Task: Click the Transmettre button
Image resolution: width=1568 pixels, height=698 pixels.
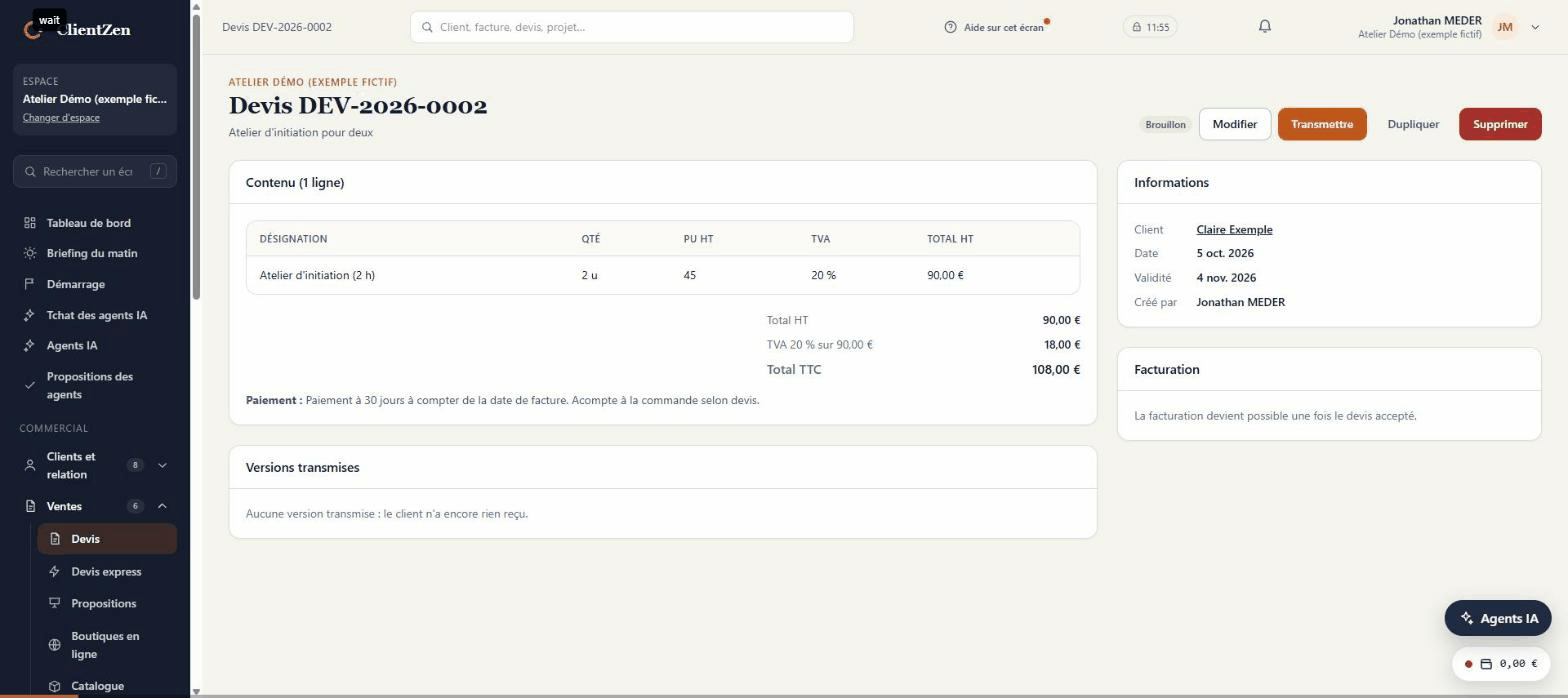Action: 1322,124
